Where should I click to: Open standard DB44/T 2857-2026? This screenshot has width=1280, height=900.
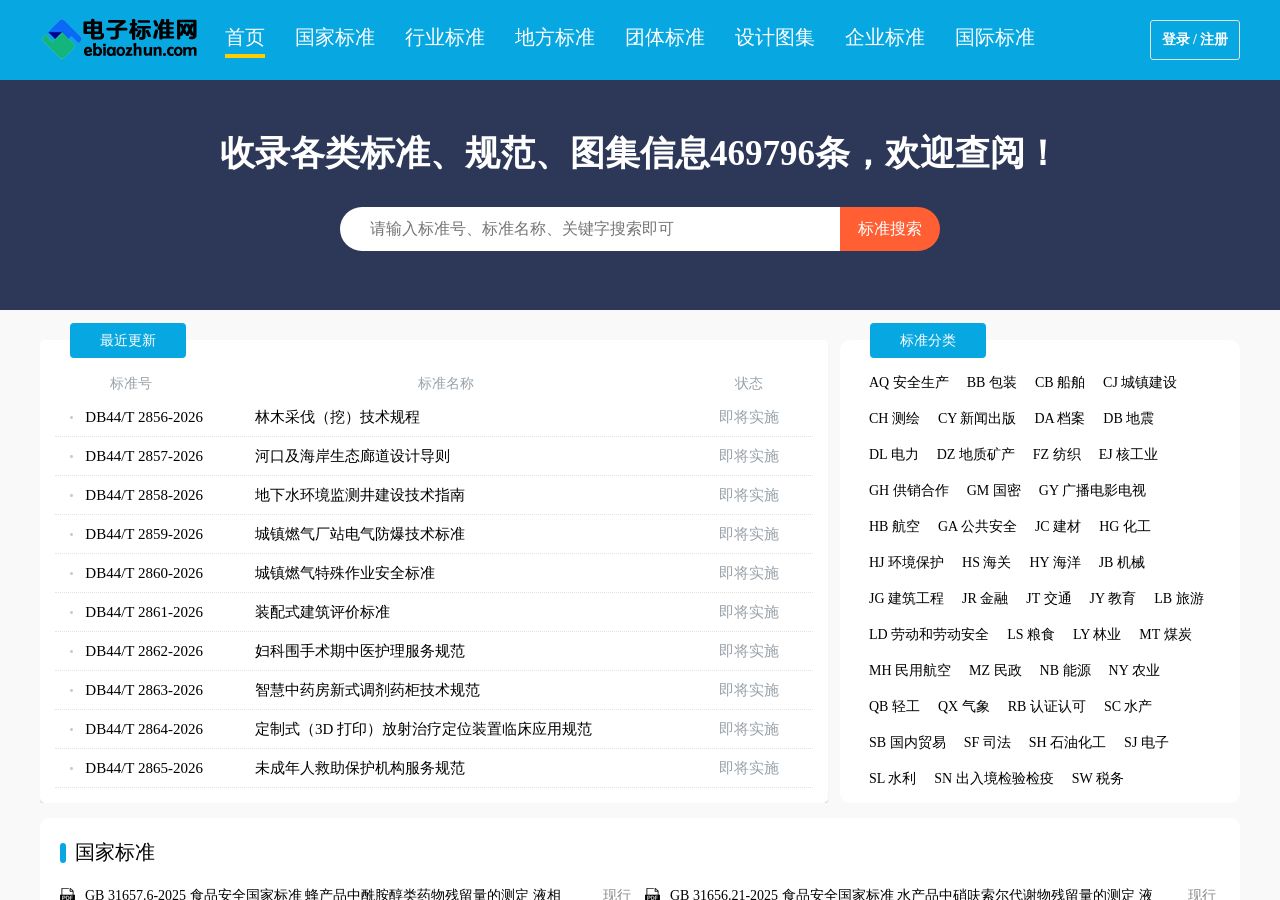pyautogui.click(x=144, y=456)
